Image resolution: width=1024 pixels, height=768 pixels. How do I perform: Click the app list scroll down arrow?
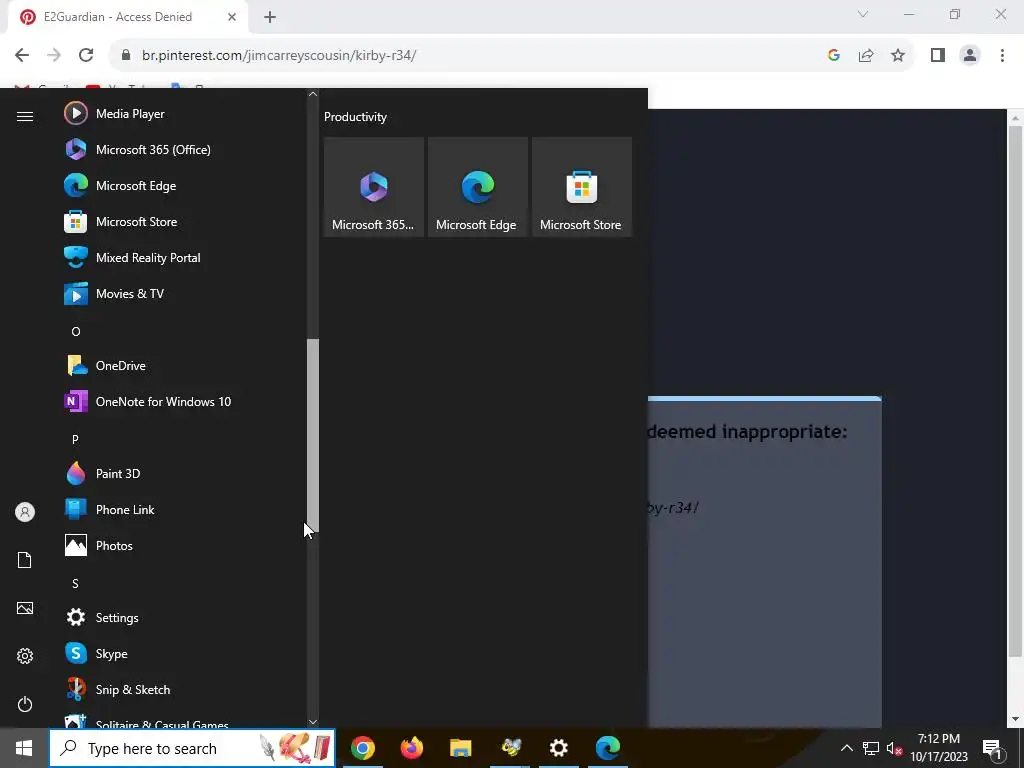coord(313,722)
